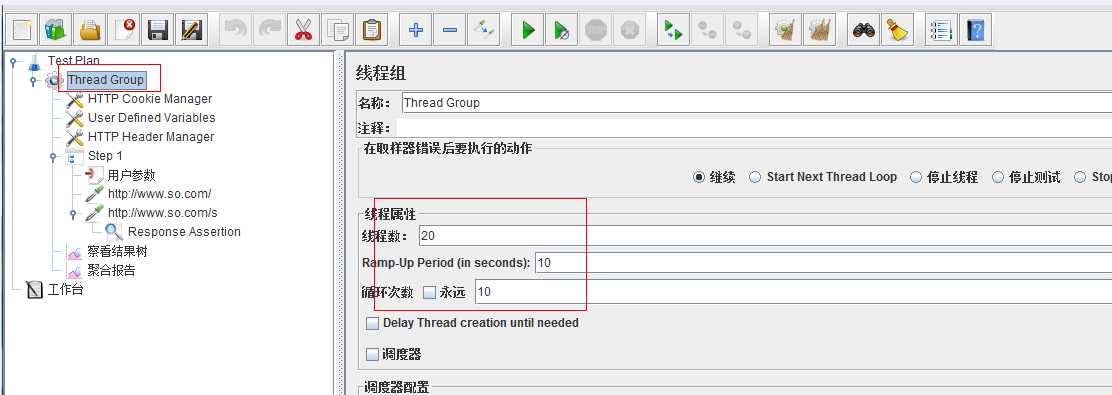The image size is (1112, 395).
Task: Select 聚合报告 listener in tree
Action: [x=111, y=270]
